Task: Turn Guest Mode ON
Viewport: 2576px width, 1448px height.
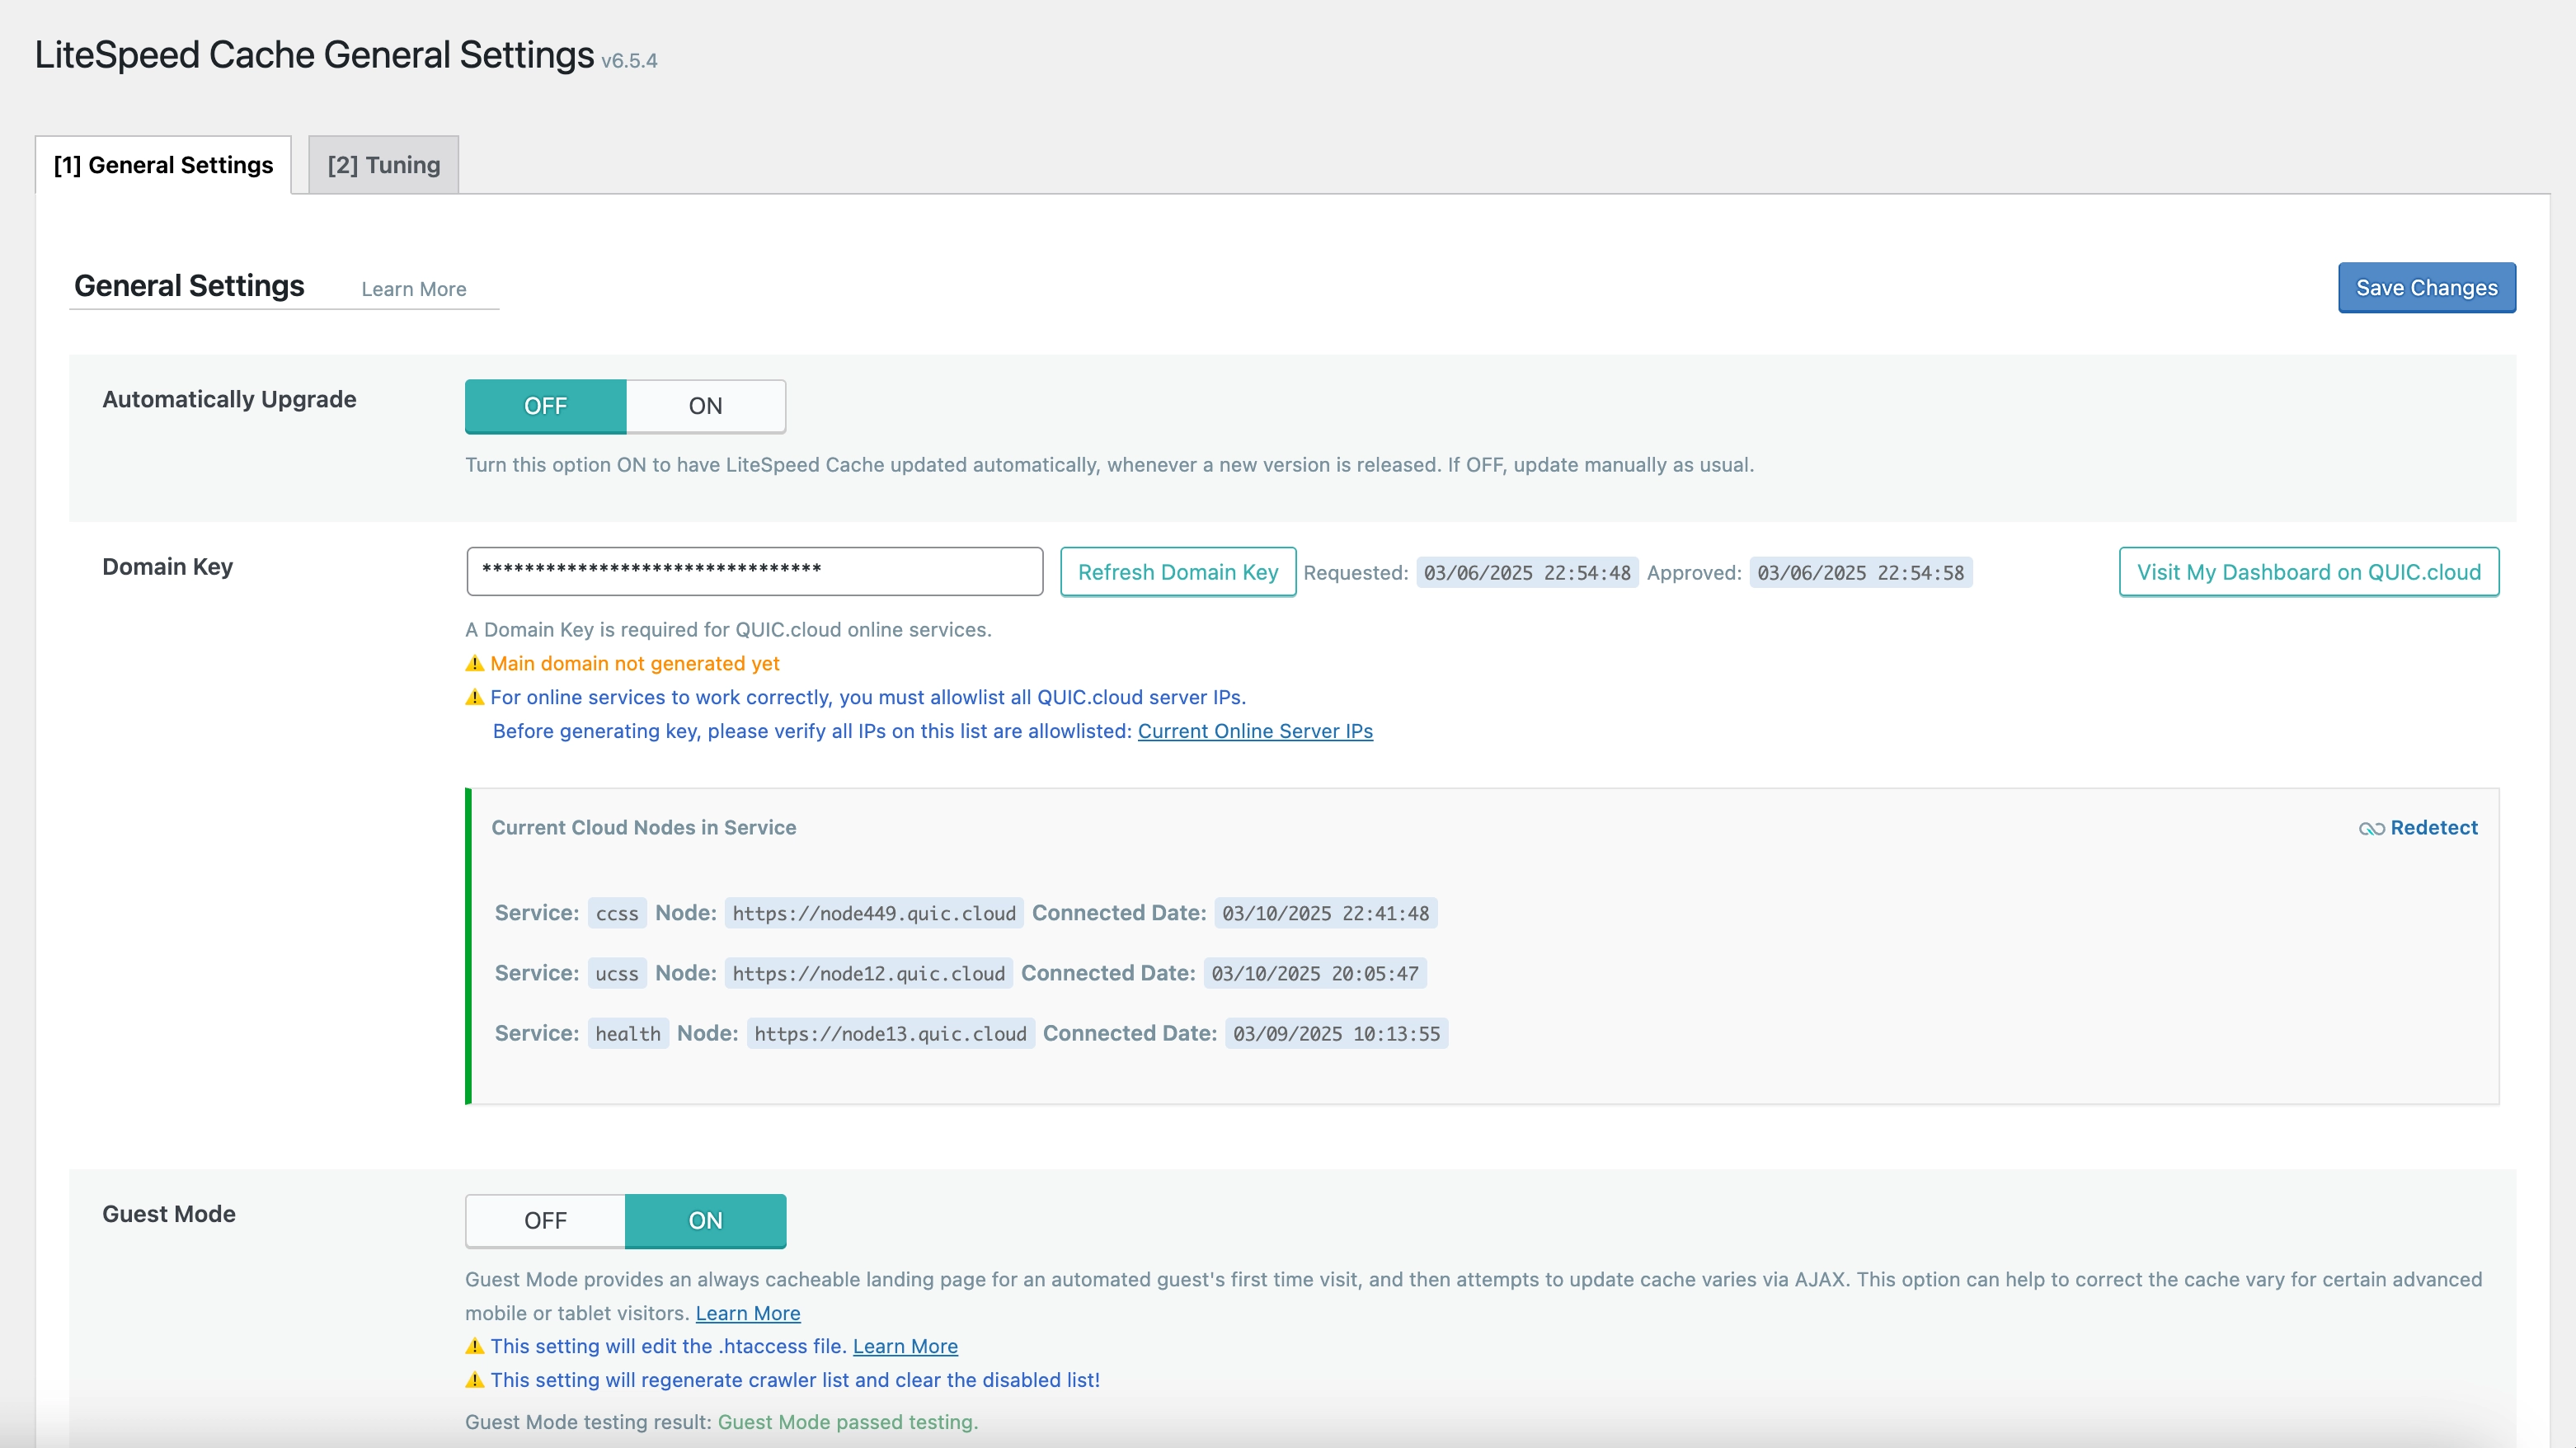Action: 706,1221
